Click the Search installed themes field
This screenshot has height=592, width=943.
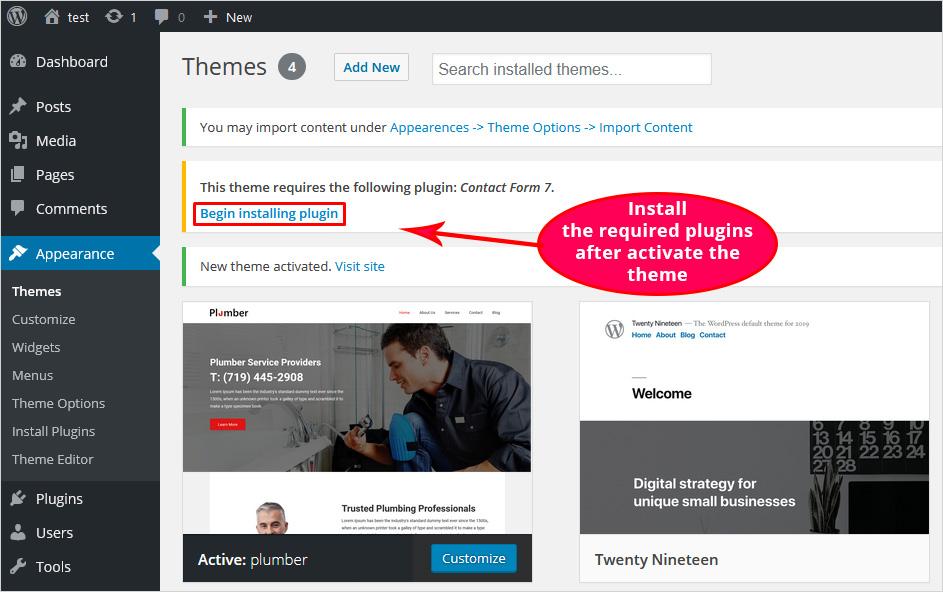(571, 69)
